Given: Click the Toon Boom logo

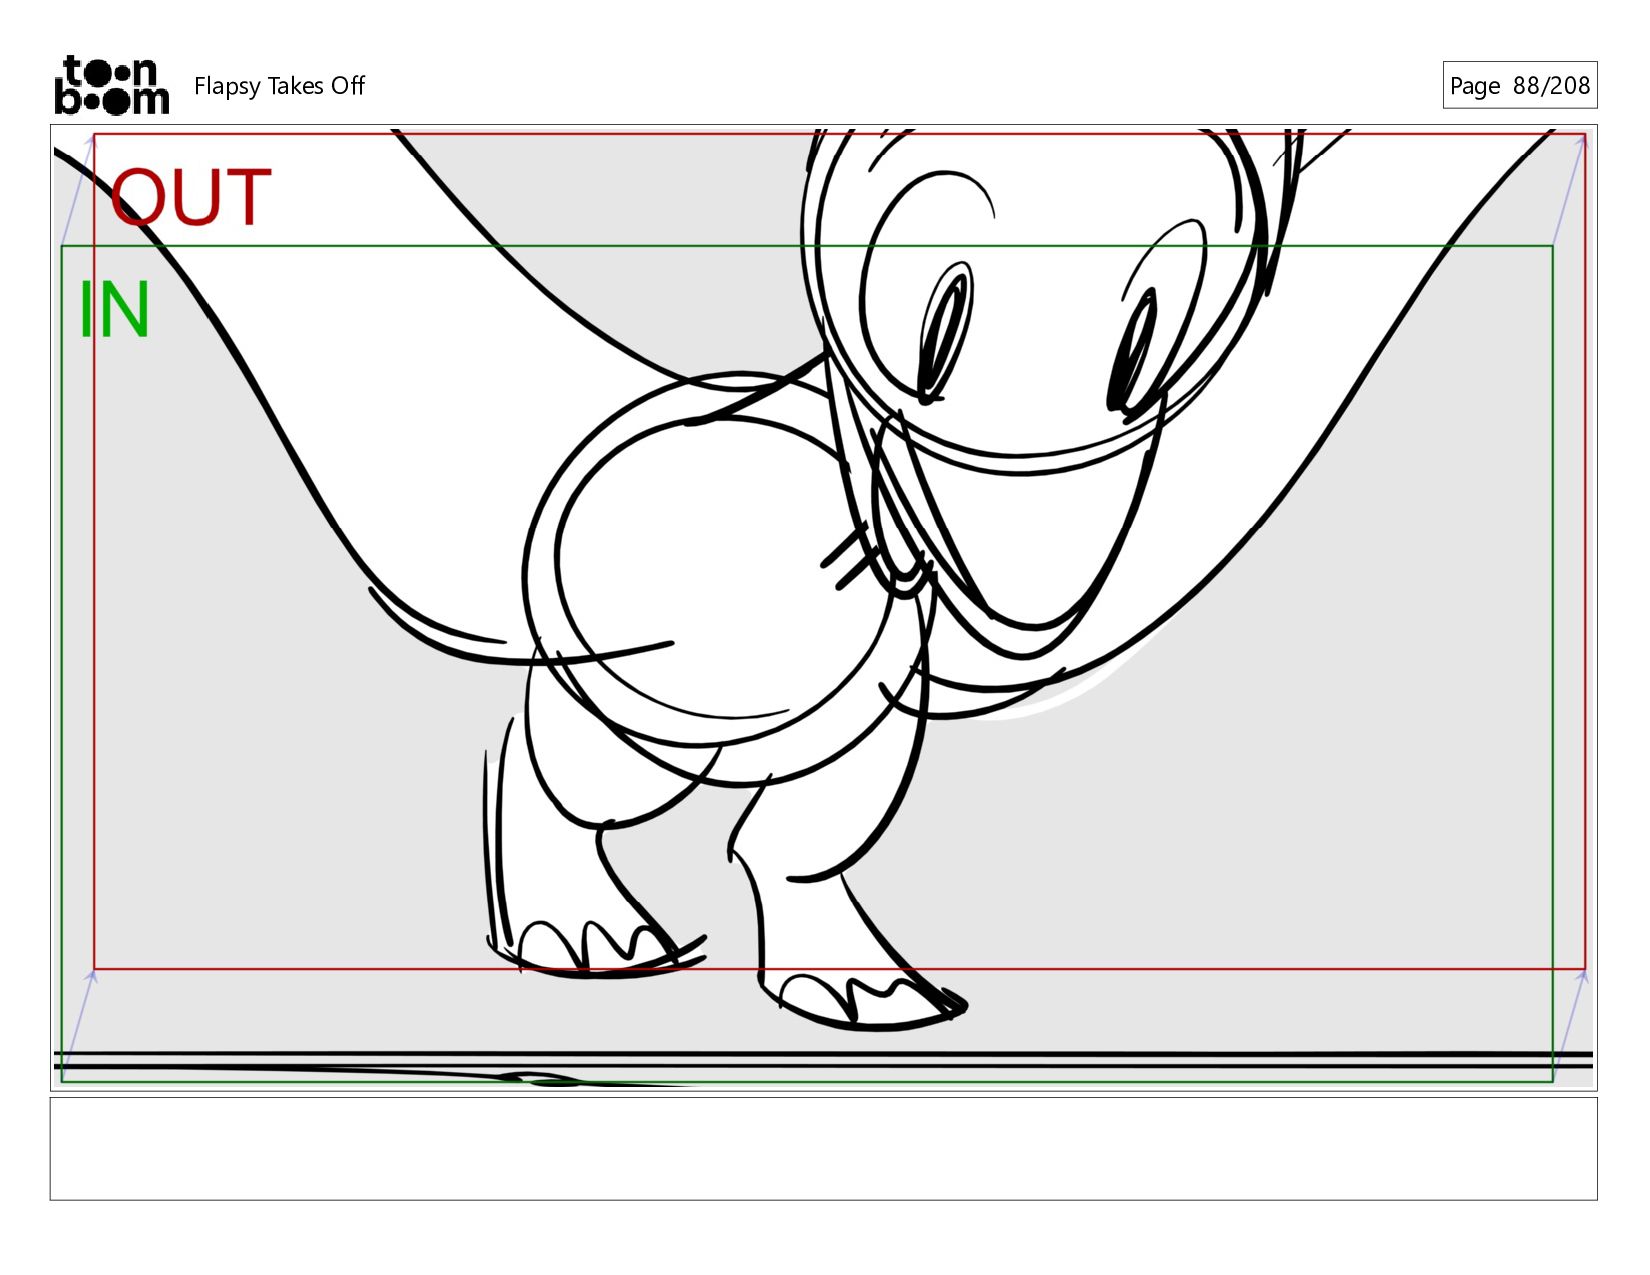Looking at the screenshot, I should (x=111, y=85).
